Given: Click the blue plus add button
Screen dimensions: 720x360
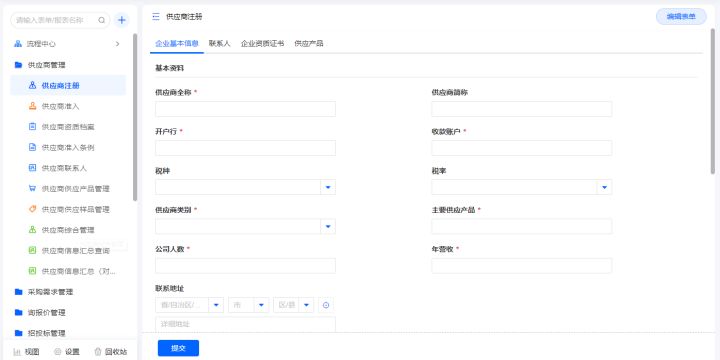Looking at the screenshot, I should pyautogui.click(x=122, y=20).
